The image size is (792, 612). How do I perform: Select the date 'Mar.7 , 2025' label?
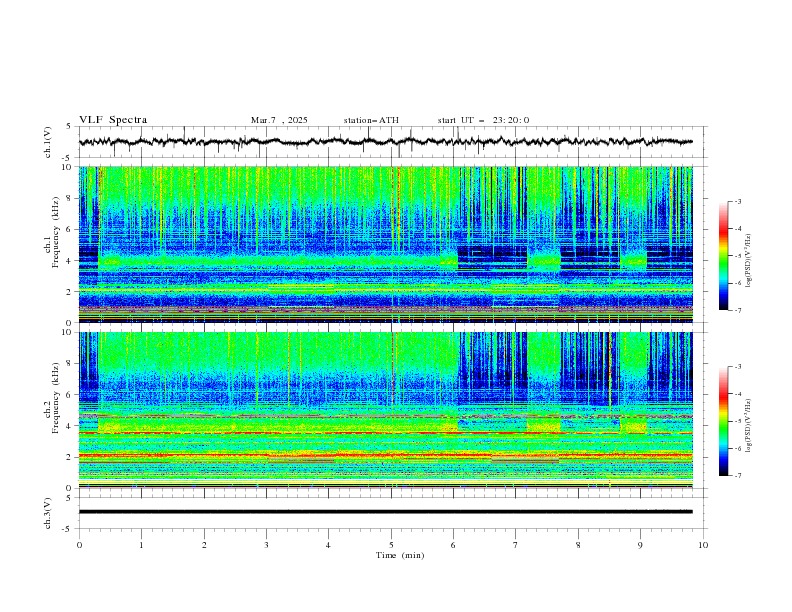click(279, 120)
